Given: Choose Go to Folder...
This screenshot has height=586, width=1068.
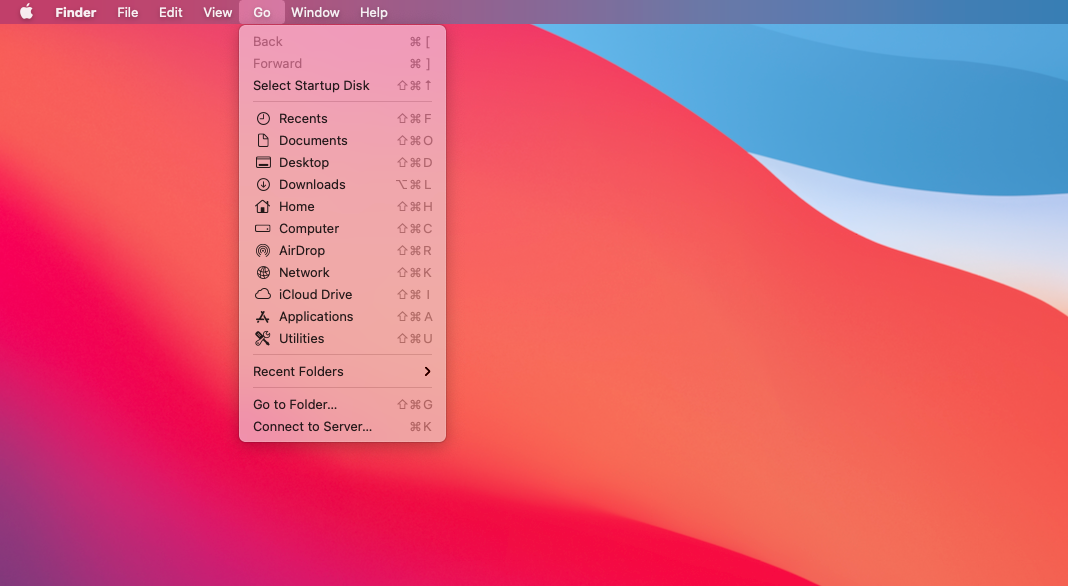Looking at the screenshot, I should (343, 405).
